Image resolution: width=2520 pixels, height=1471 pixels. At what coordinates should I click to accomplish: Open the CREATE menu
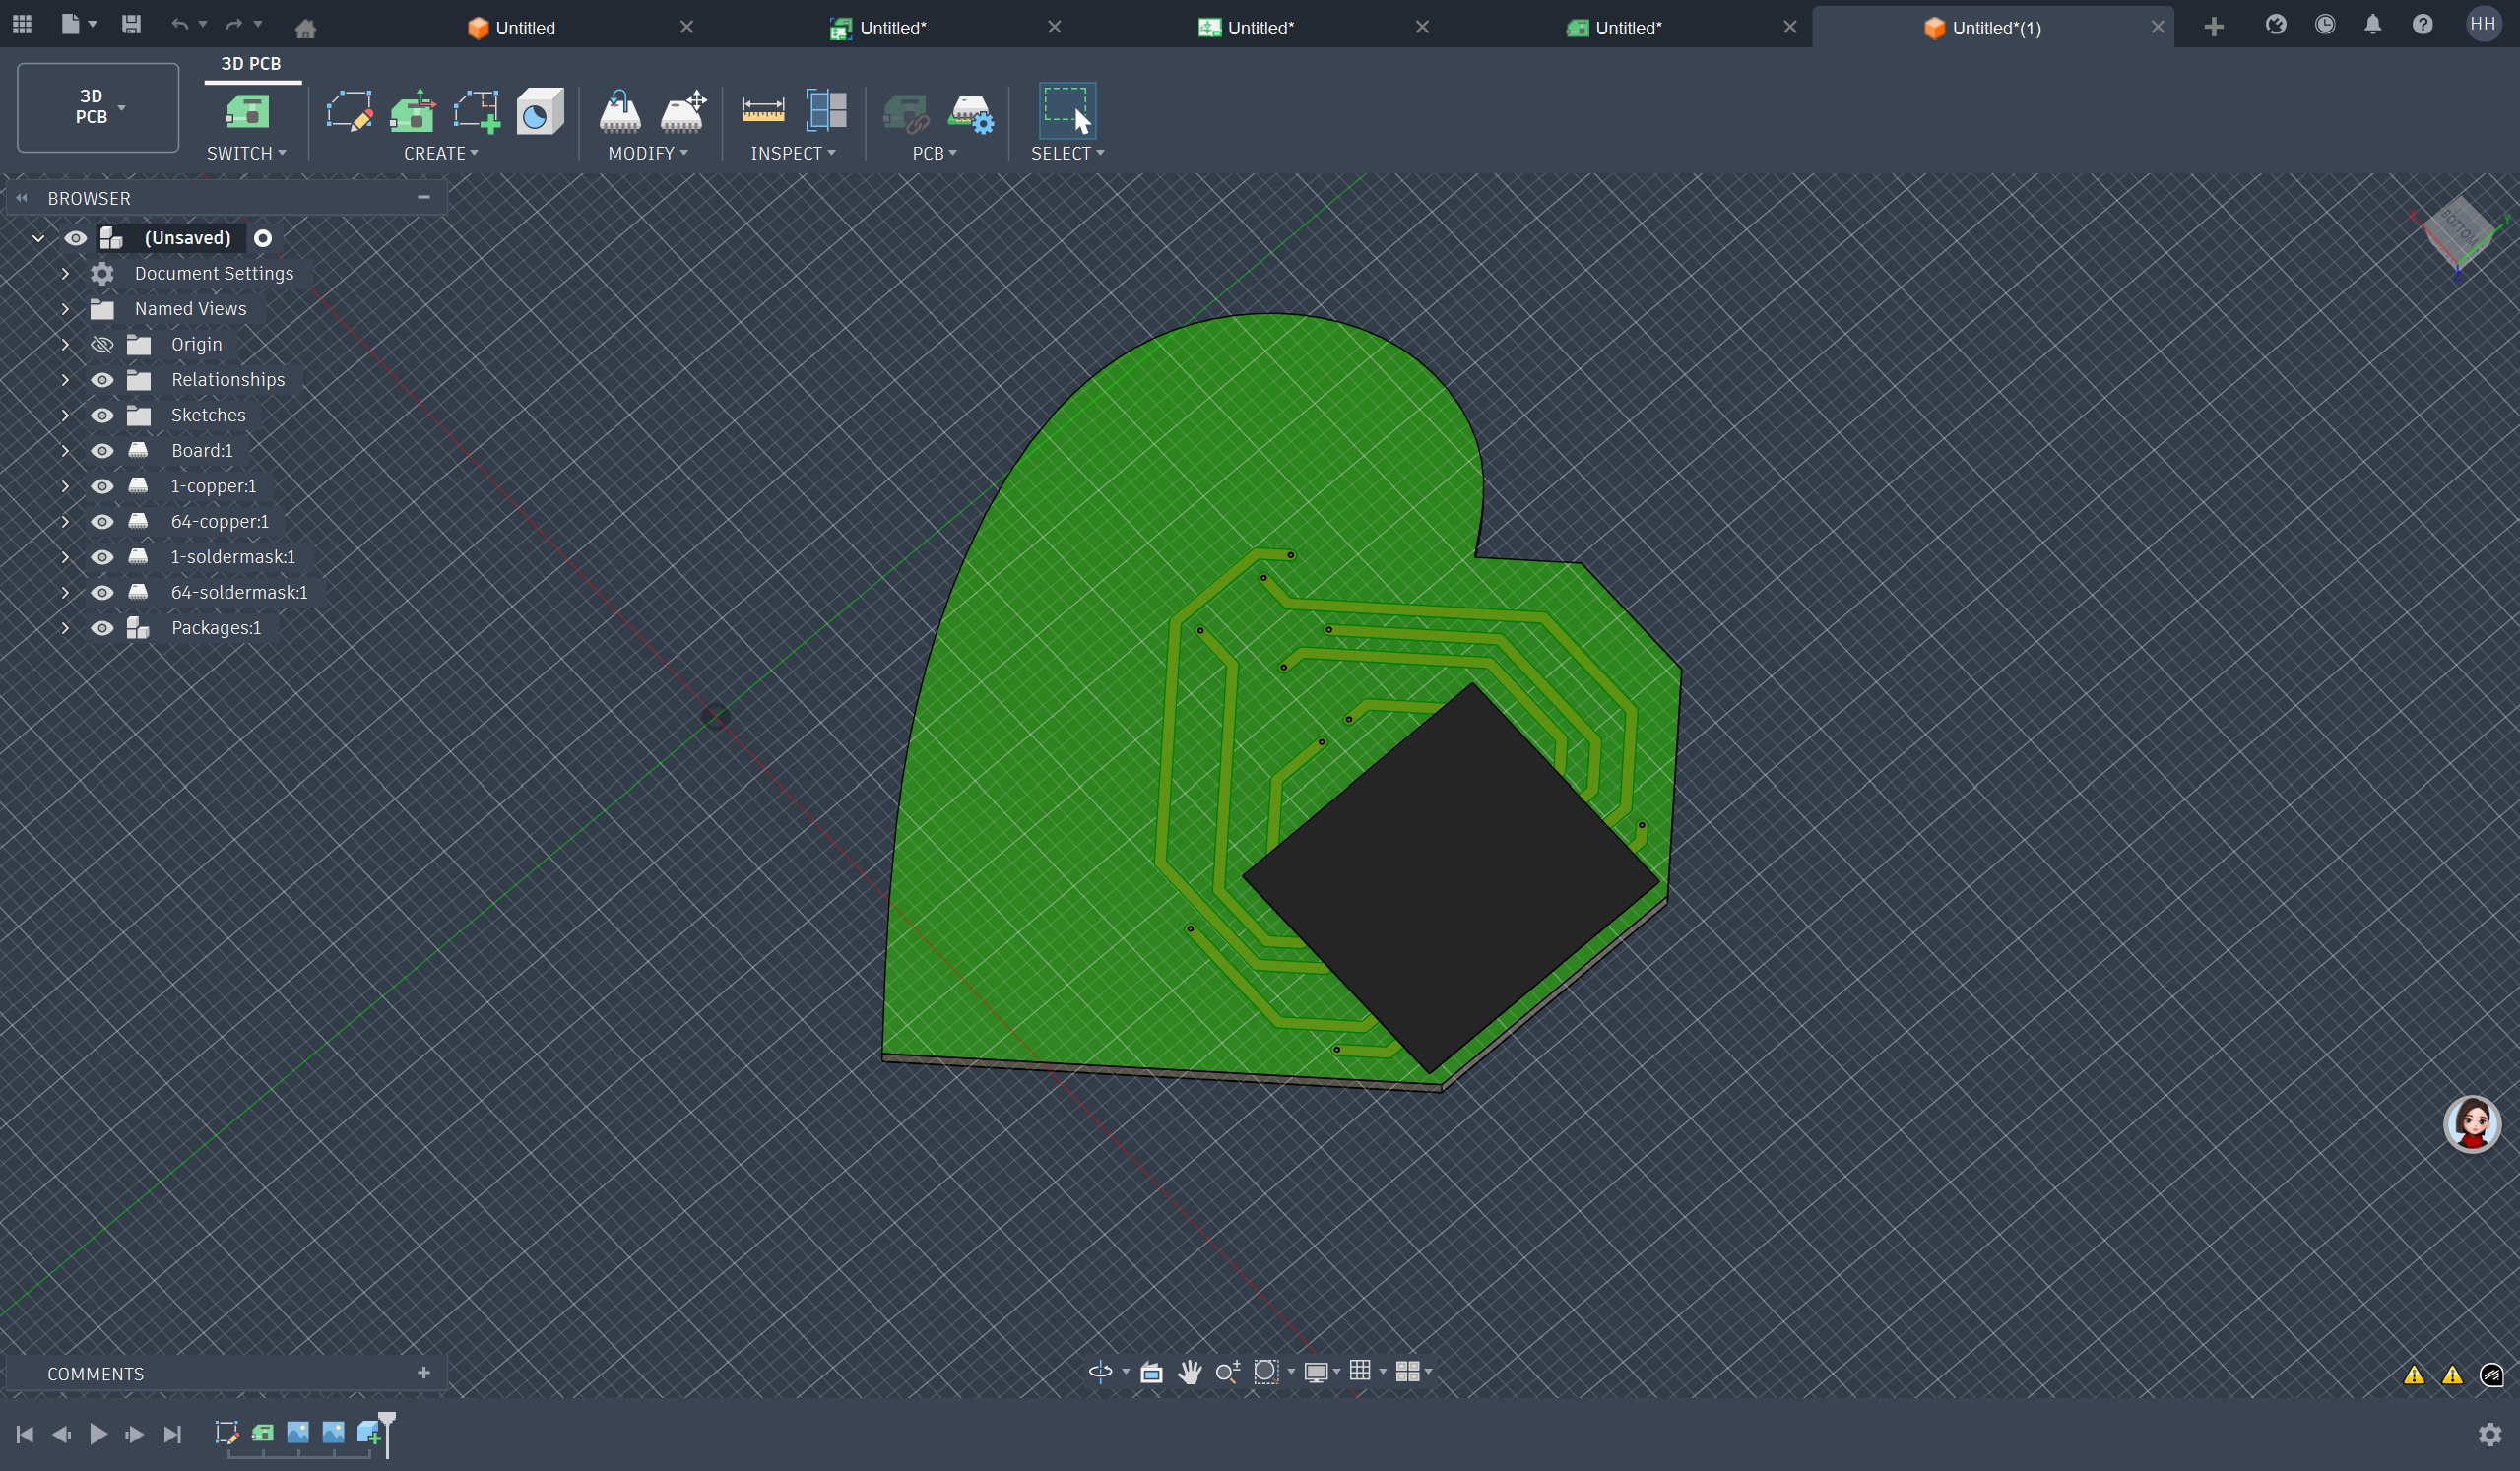(440, 153)
